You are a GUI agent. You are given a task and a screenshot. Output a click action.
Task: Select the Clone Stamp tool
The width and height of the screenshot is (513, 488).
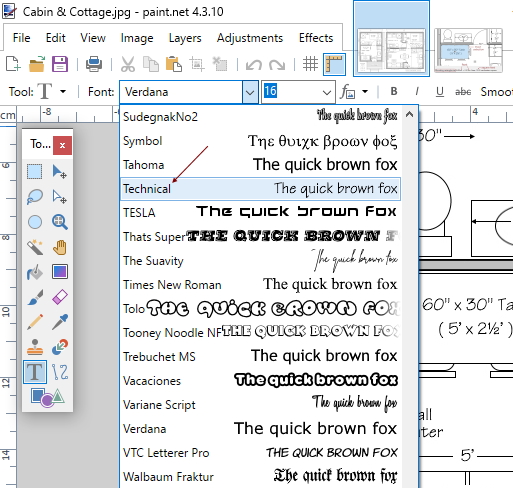(35, 347)
